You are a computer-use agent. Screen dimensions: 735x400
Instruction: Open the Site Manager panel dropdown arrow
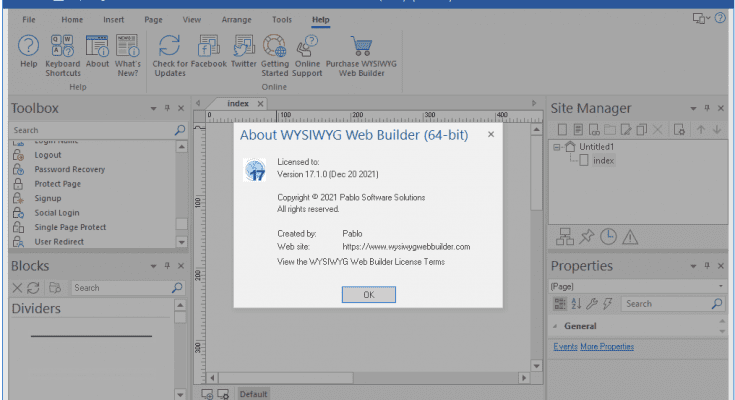pyautogui.click(x=693, y=109)
